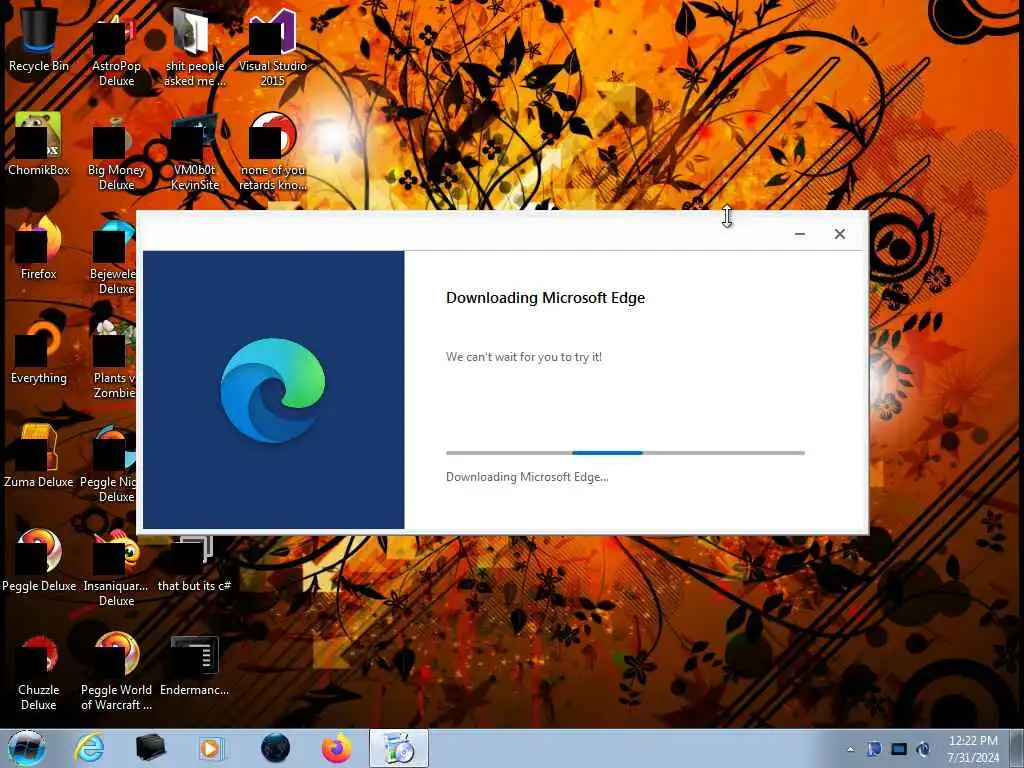The image size is (1024, 768).
Task: Open Windows Media Player from taskbar
Action: pyautogui.click(x=212, y=748)
